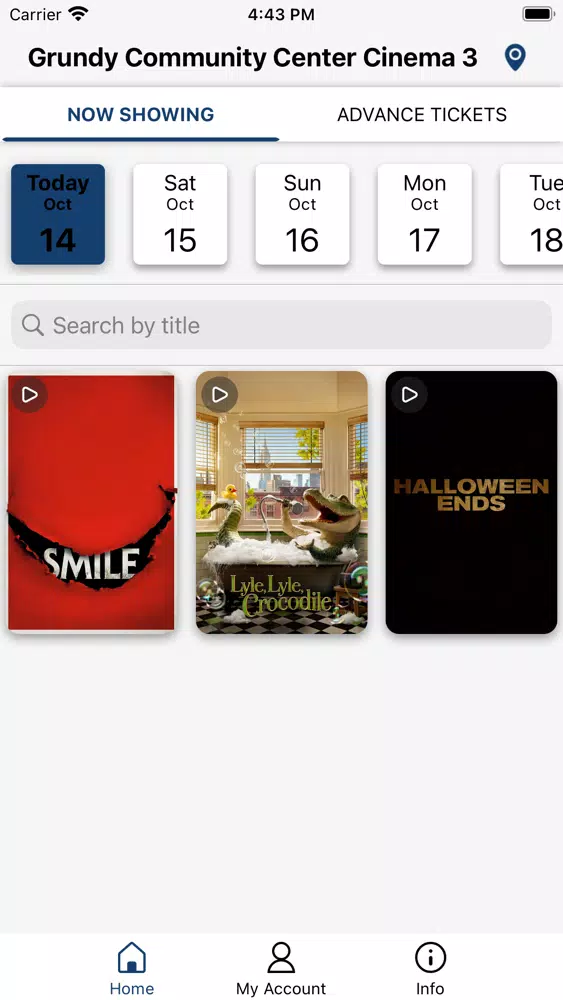
Task: Switch to the Advance Tickets tab
Action: (x=422, y=115)
